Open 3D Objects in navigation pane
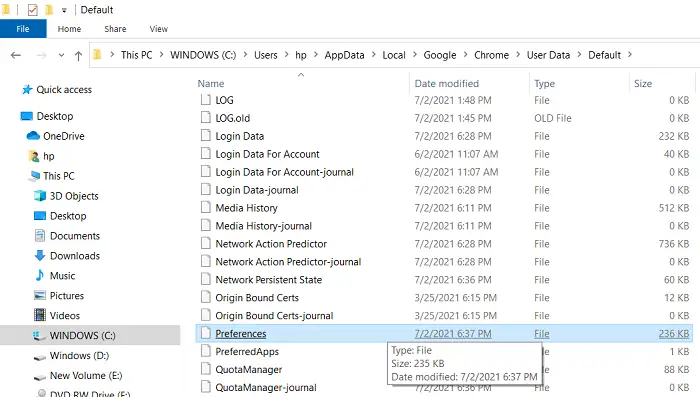 coord(74,196)
